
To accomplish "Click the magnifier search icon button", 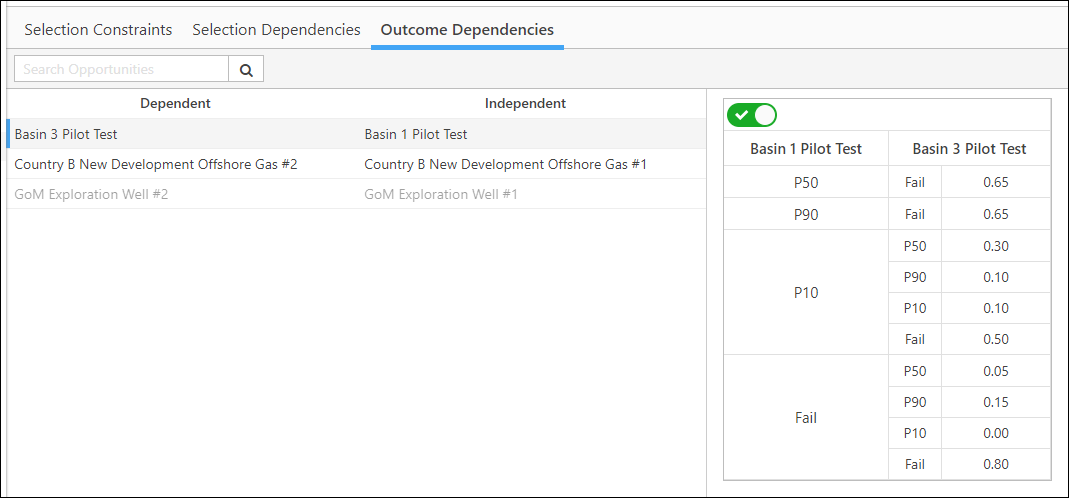I will click(246, 70).
